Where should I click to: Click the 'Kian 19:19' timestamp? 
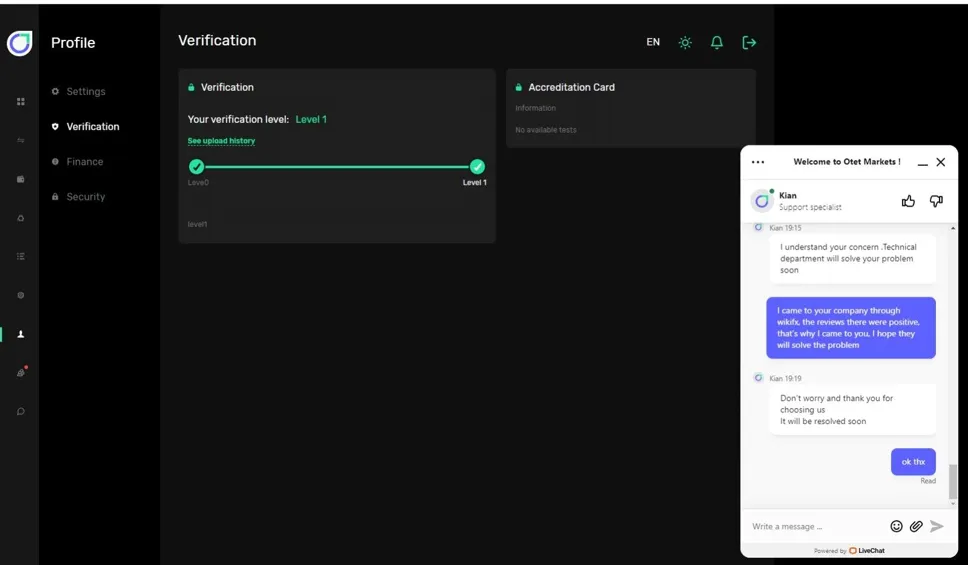click(785, 379)
